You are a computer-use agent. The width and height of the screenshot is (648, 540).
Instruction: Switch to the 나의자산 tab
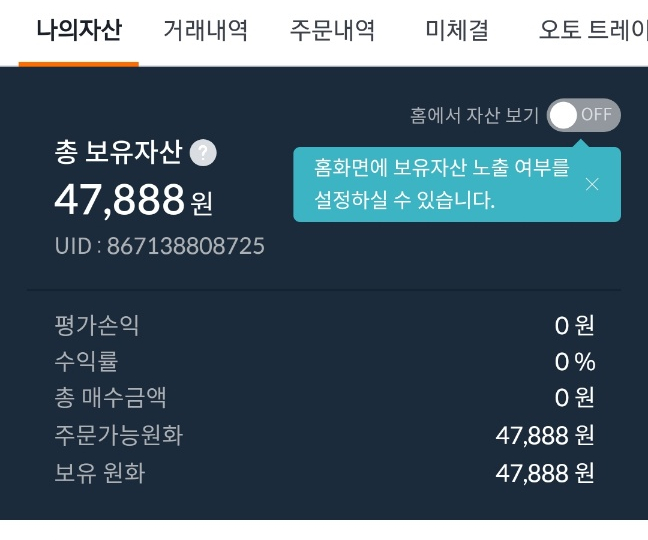[78, 31]
